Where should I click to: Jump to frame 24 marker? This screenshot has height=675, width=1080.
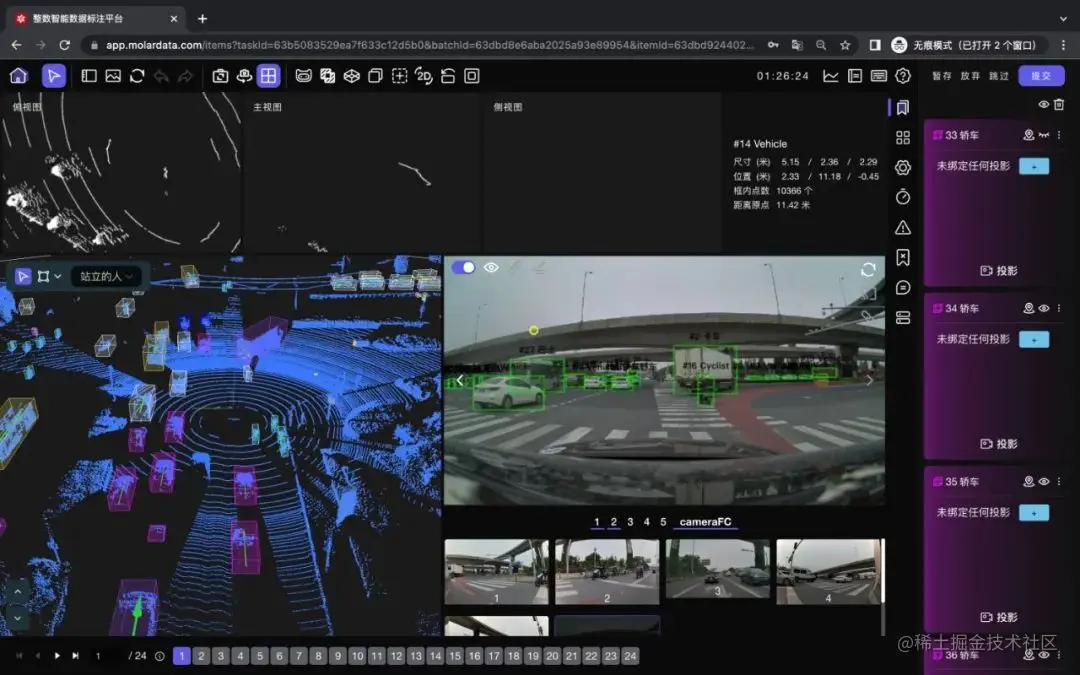630,656
